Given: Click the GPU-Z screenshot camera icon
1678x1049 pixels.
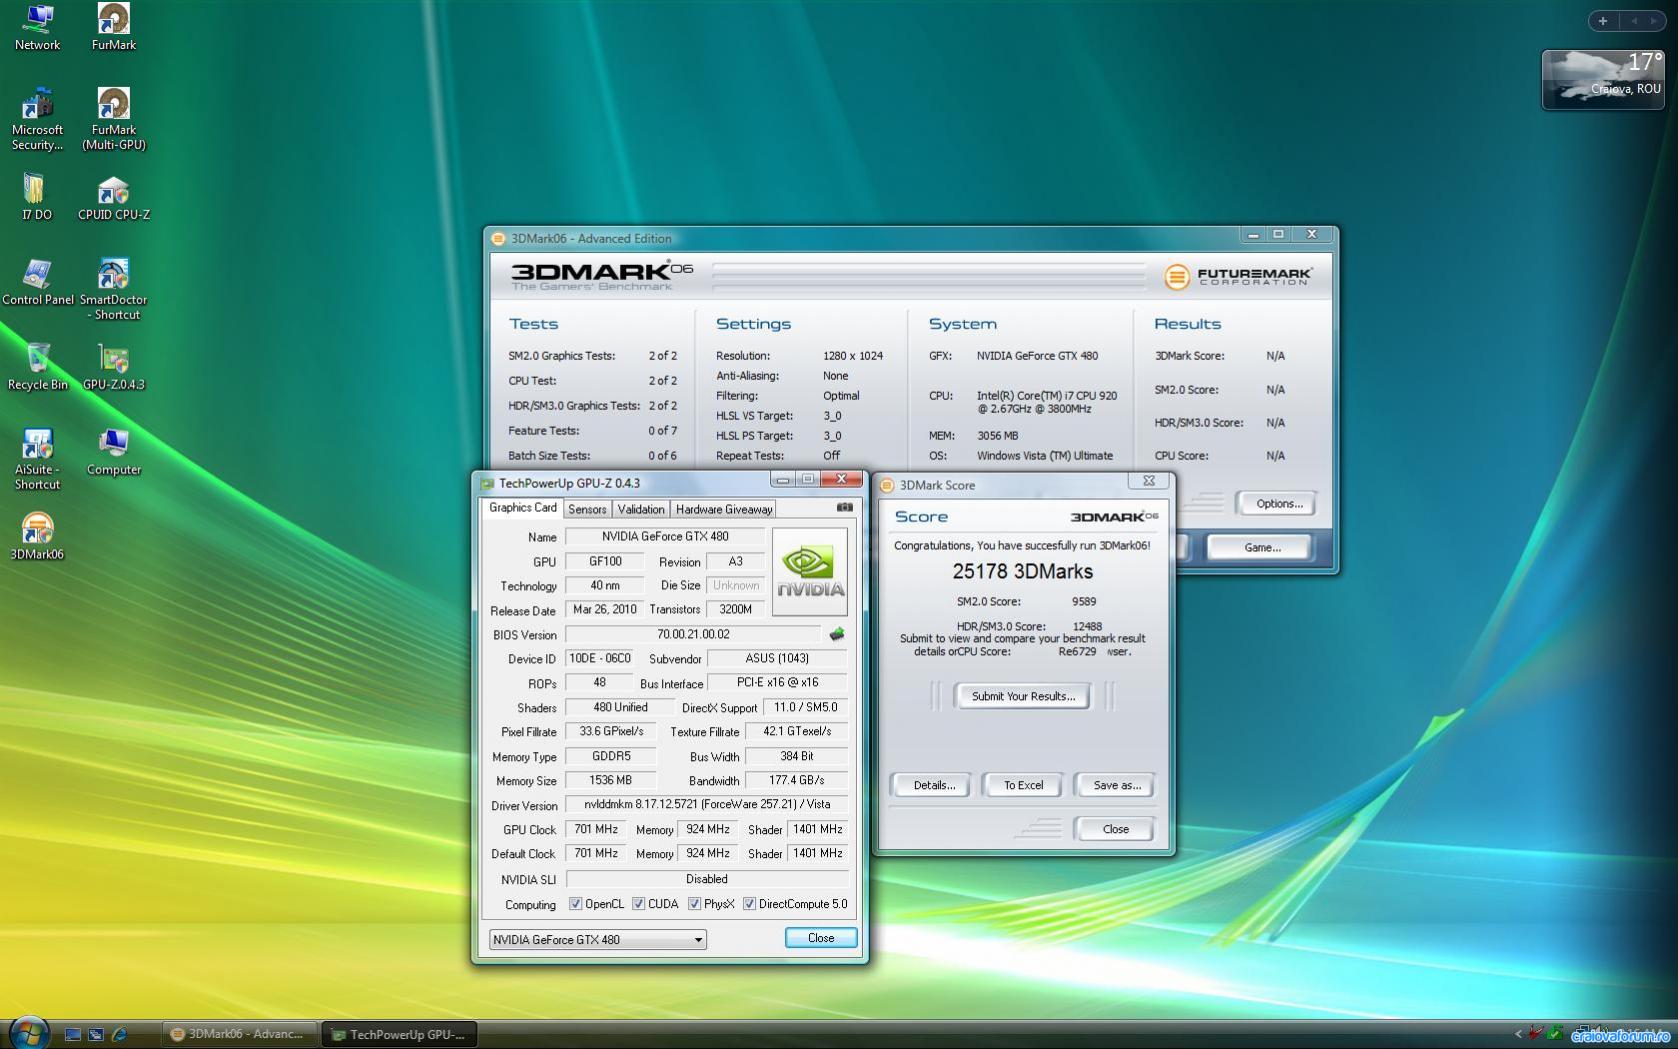Looking at the screenshot, I should click(x=845, y=508).
